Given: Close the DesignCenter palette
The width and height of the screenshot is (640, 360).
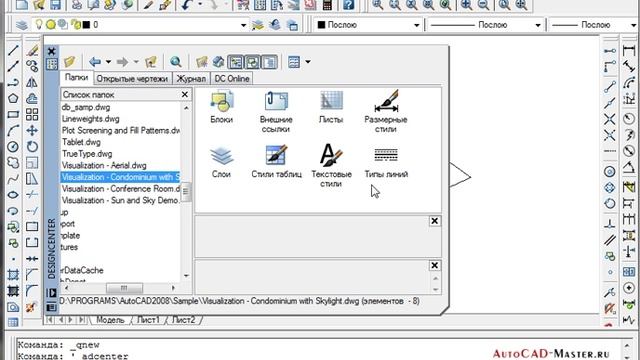Looking at the screenshot, I should 51,51.
